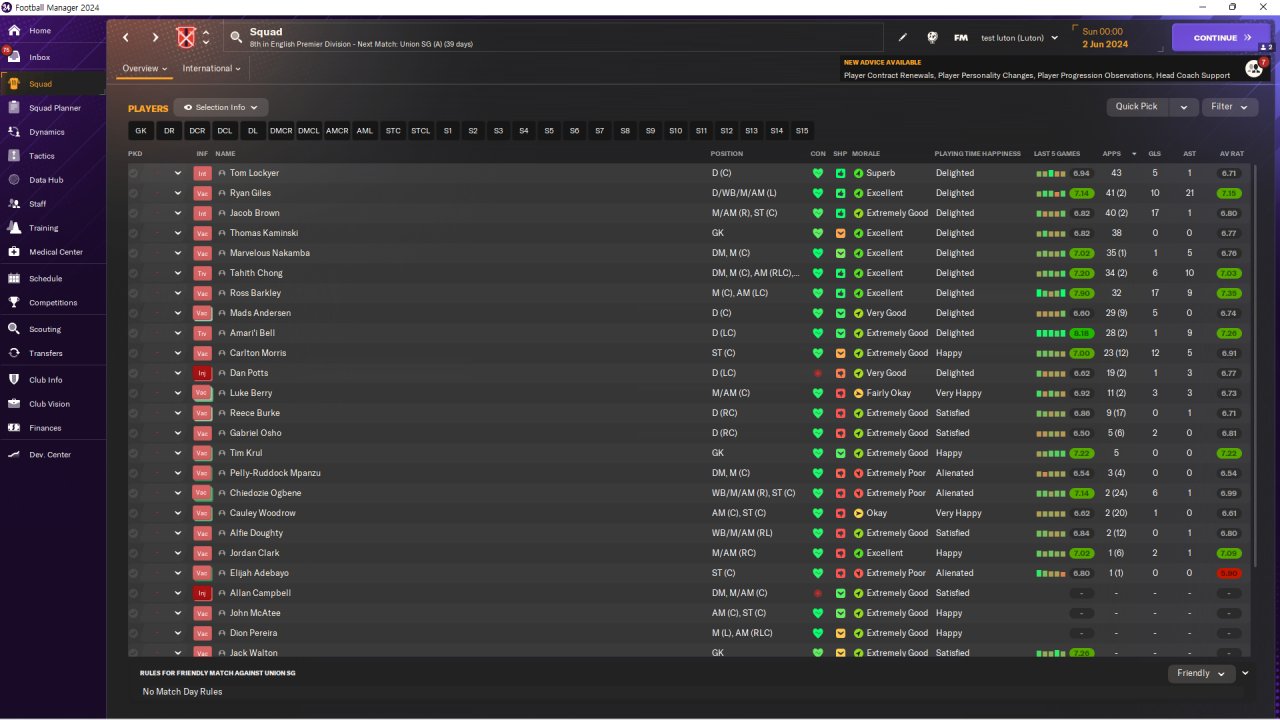
Task: Open the test luton manager dropdown
Action: 1019,38
